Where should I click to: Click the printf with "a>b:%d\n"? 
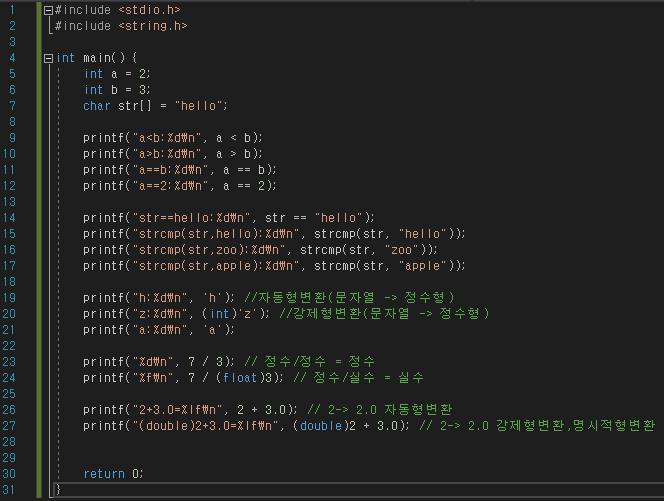[173, 154]
